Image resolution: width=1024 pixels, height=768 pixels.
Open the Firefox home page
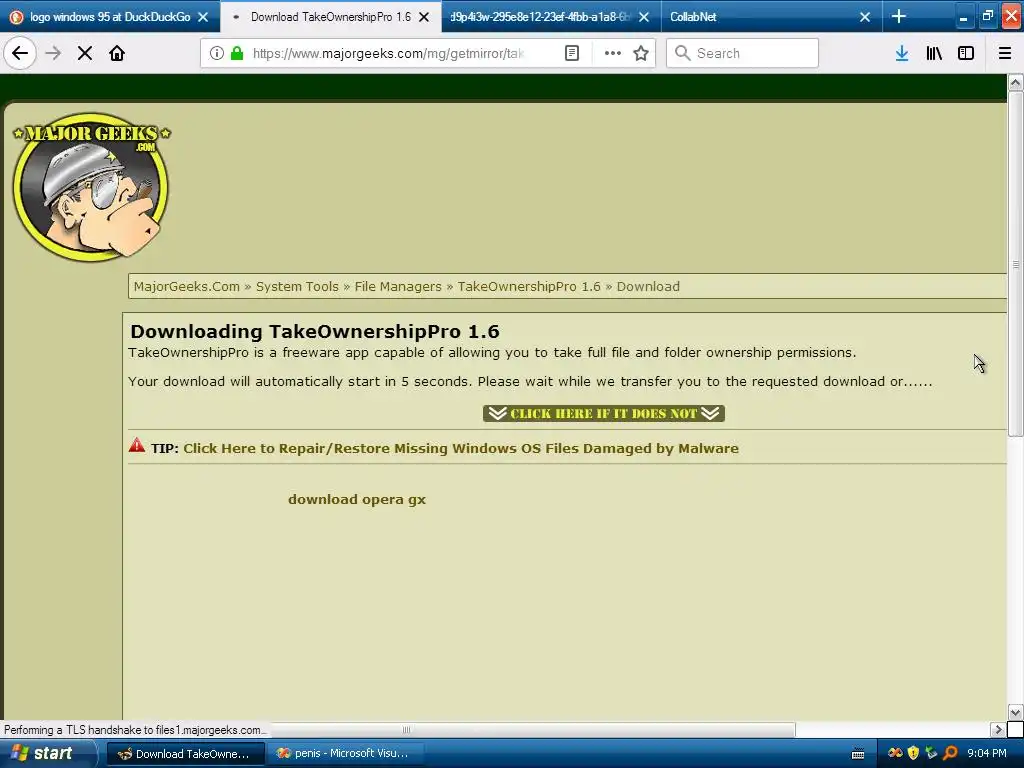tap(117, 53)
